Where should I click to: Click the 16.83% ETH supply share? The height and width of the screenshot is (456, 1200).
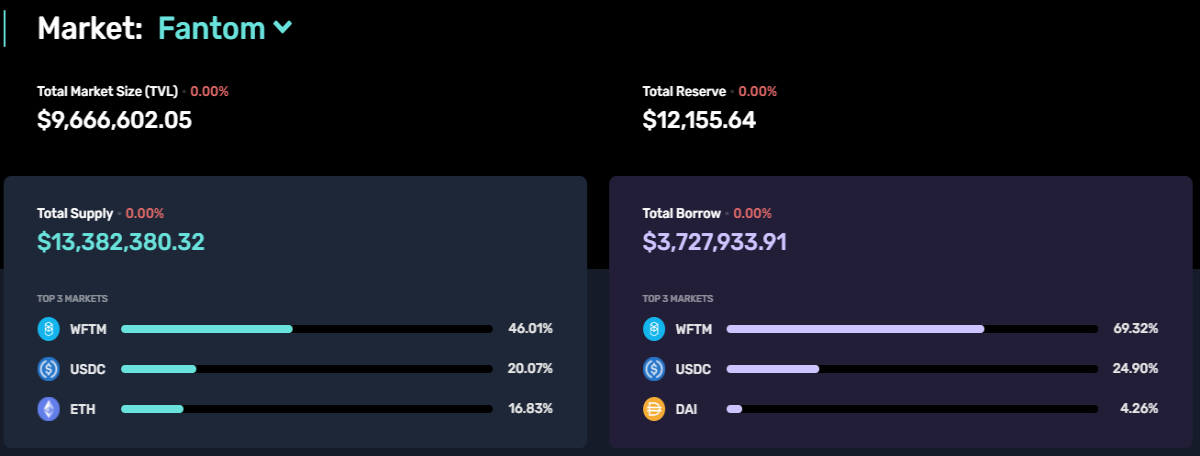pos(530,409)
